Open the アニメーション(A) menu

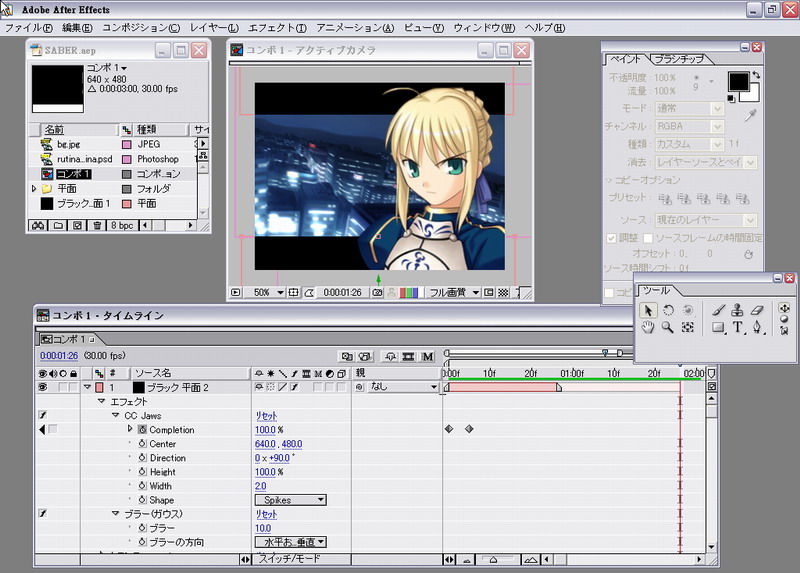(355, 28)
